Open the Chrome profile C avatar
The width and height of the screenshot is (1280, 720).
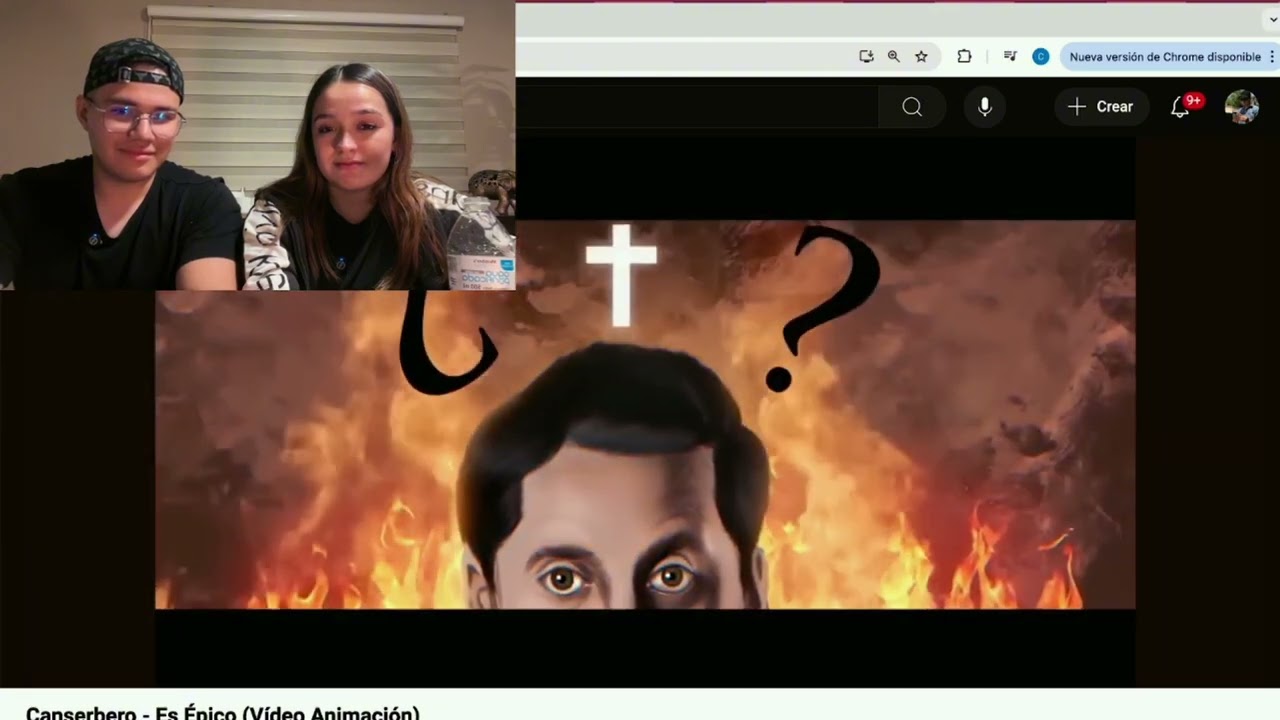[x=1040, y=57]
